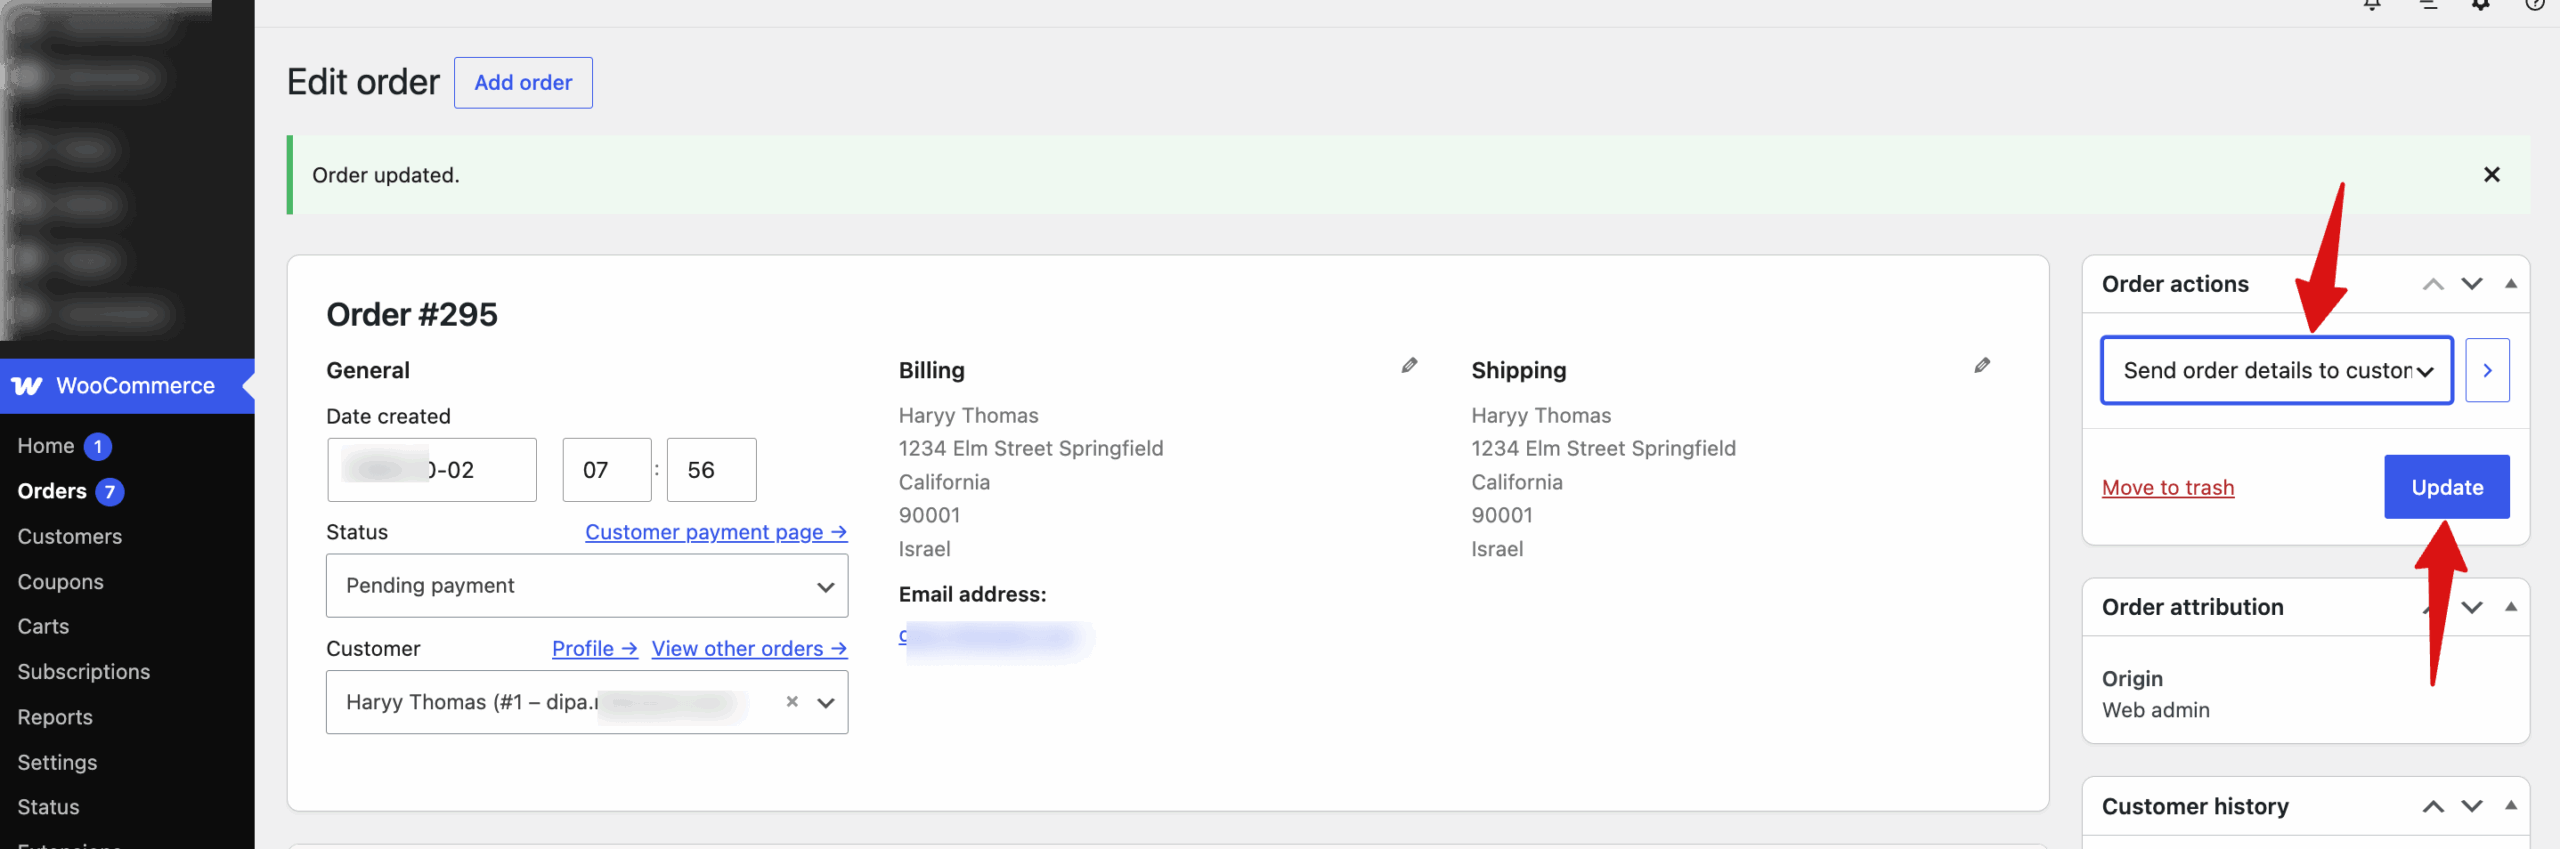Viewport: 2560px width, 849px height.
Task: Collapse the Order attribution panel
Action: (x=2511, y=608)
